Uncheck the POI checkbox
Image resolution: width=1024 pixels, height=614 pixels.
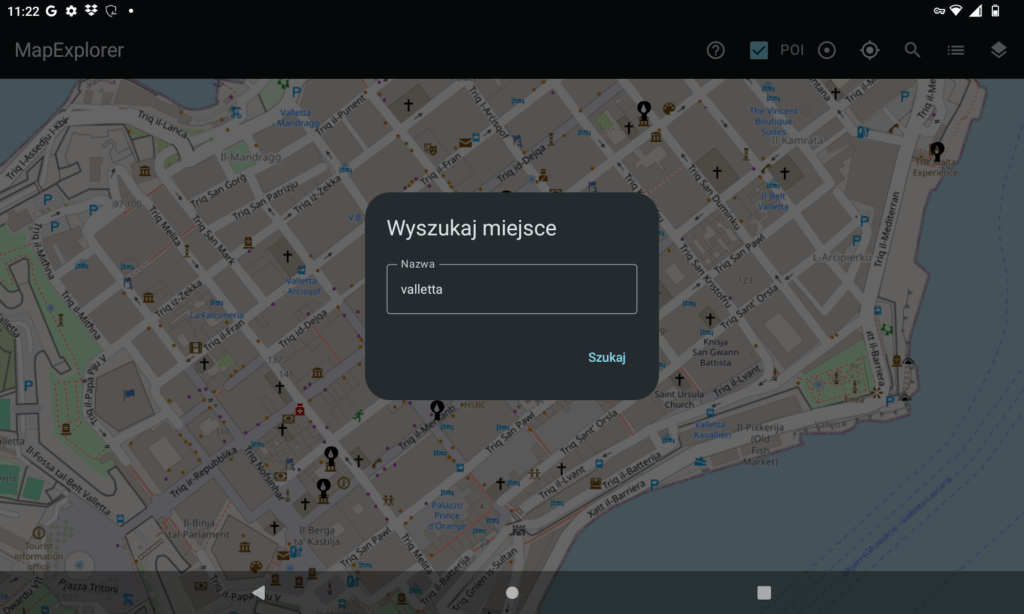pyautogui.click(x=759, y=50)
